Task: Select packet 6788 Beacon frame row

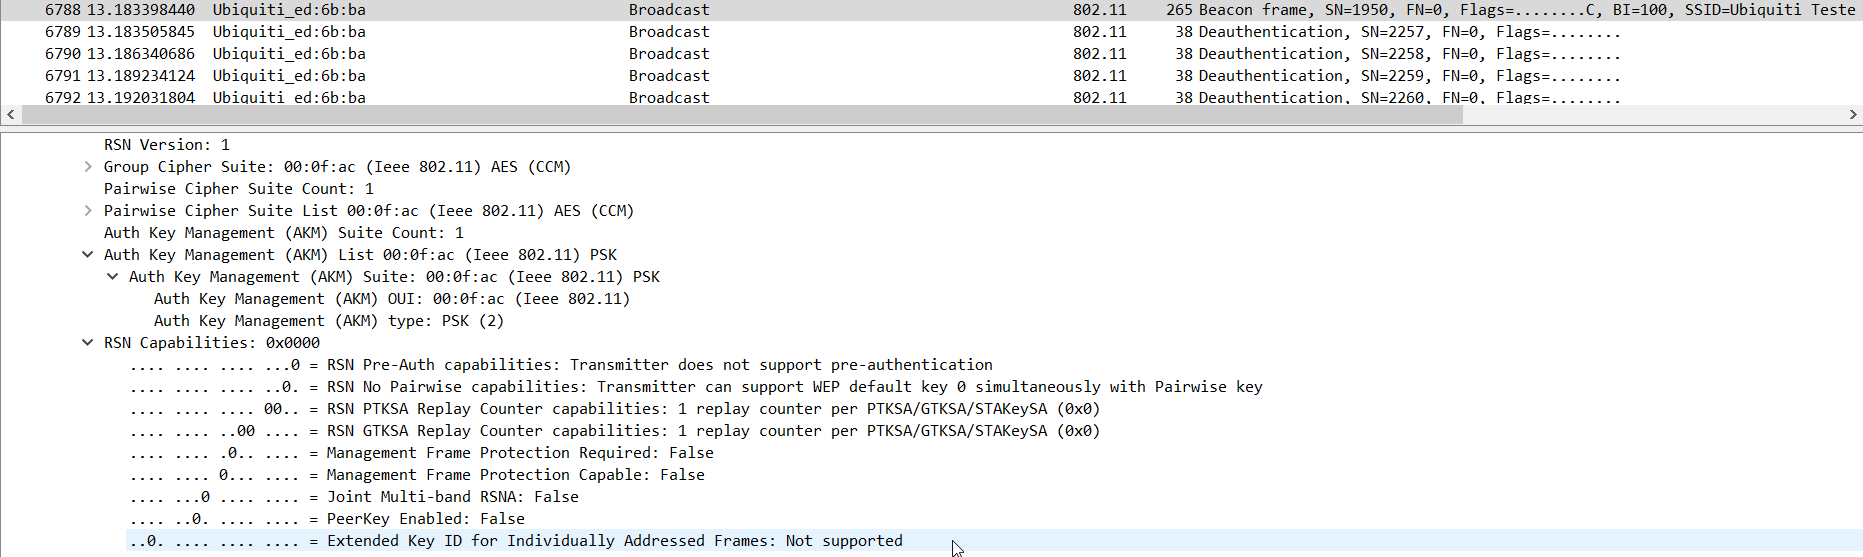Action: point(931,10)
